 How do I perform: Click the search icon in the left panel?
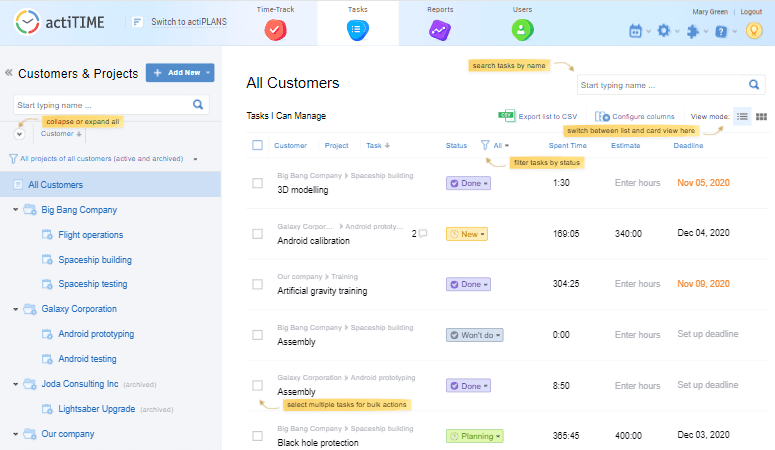[x=198, y=105]
